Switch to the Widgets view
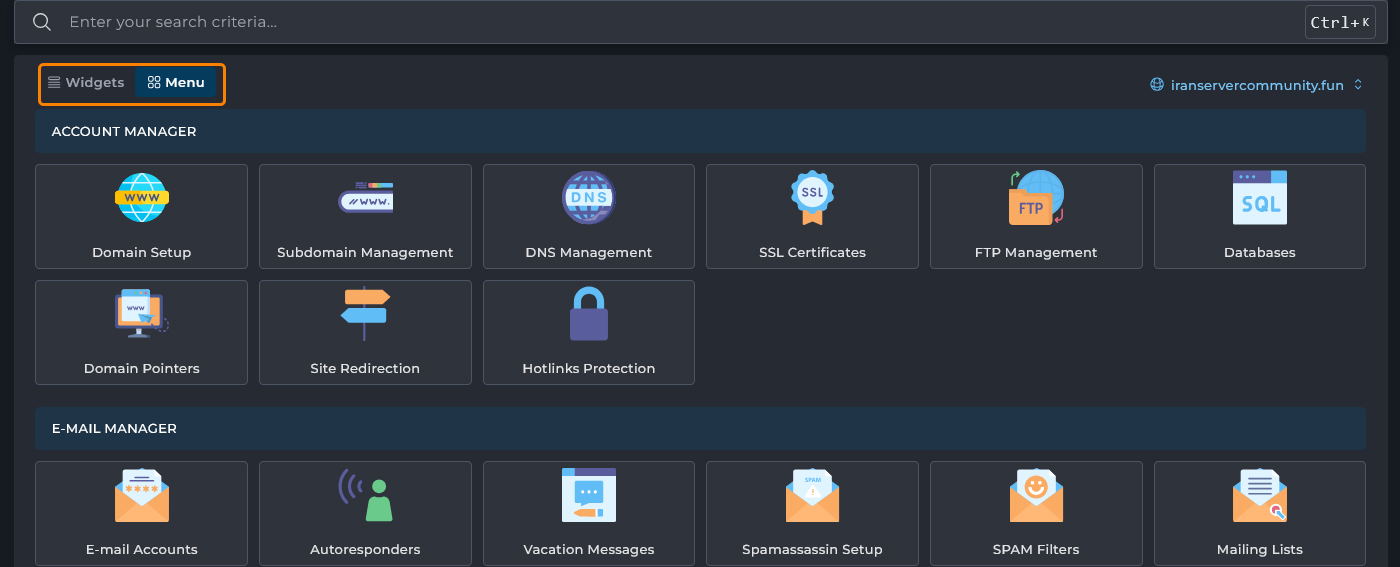The height and width of the screenshot is (567, 1400). click(x=86, y=83)
